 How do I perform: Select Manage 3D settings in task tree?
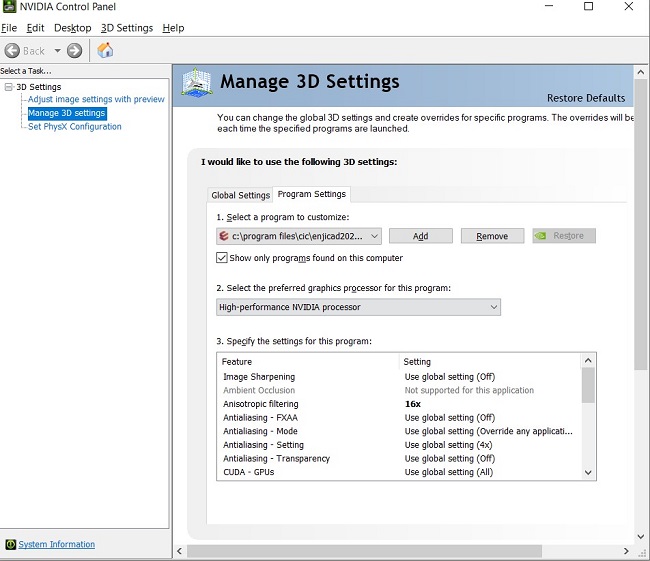(67, 113)
